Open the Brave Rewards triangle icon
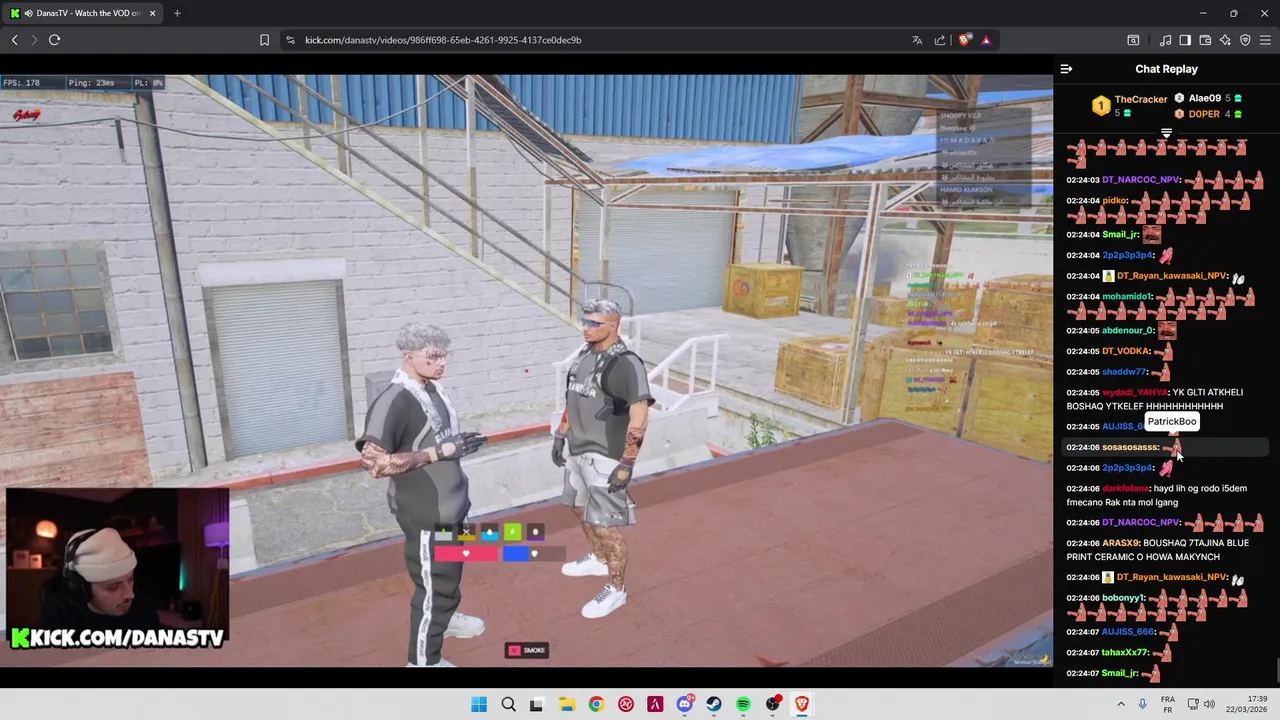 (986, 40)
